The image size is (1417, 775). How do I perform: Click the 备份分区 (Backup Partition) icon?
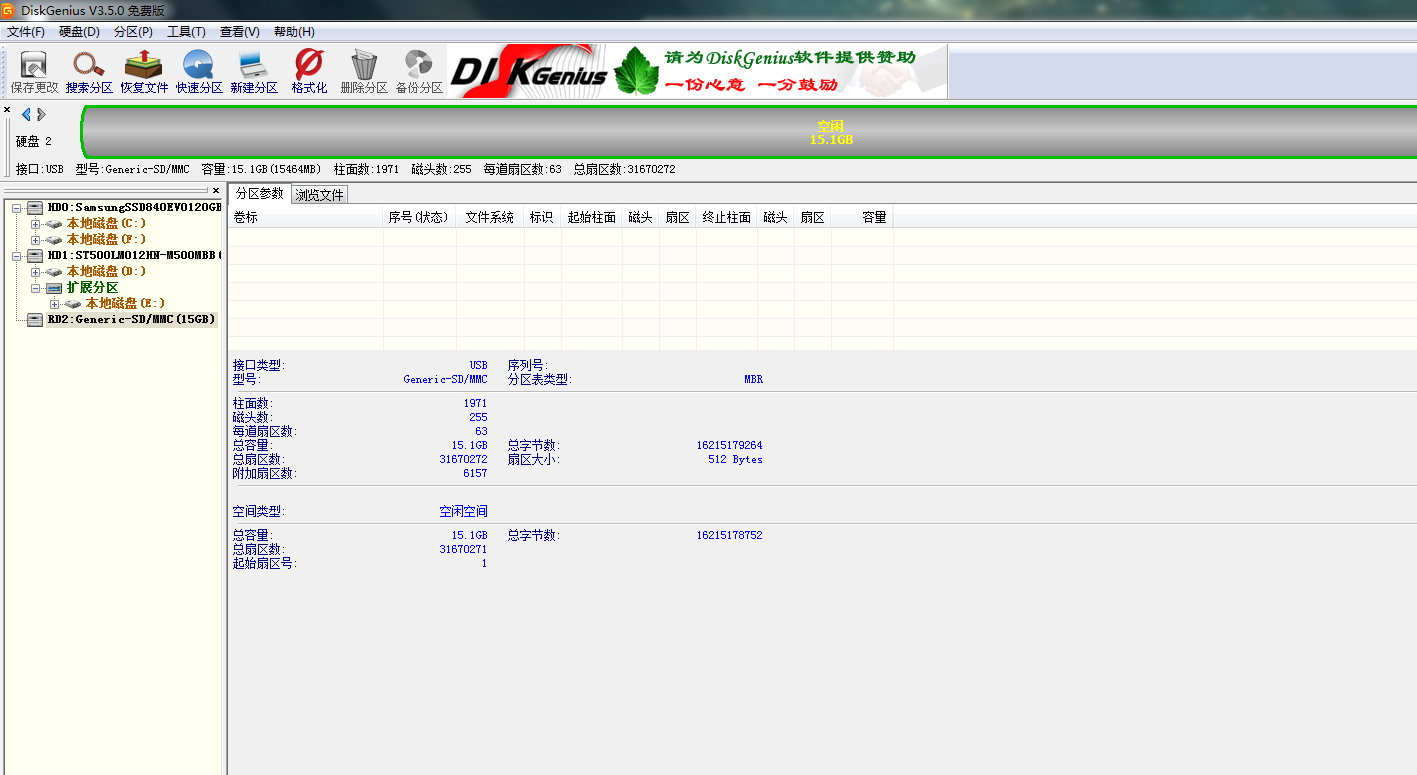[419, 71]
